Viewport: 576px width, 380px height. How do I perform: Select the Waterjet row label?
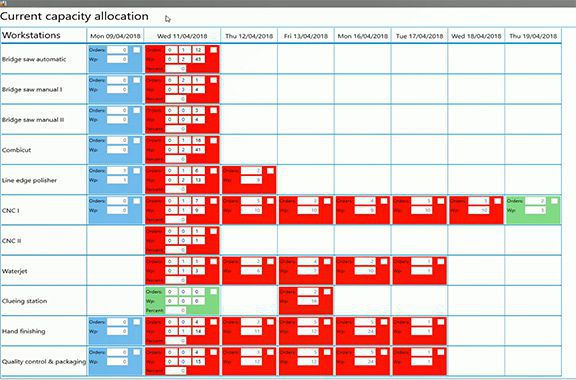tap(14, 271)
